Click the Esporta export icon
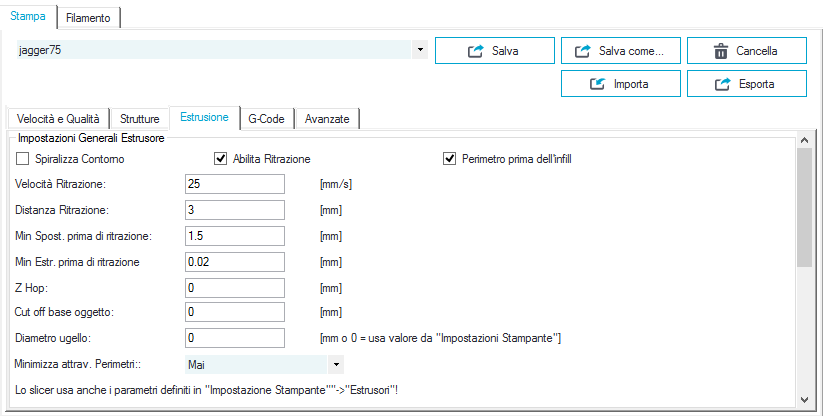Image resolution: width=823 pixels, height=416 pixels. [723, 84]
